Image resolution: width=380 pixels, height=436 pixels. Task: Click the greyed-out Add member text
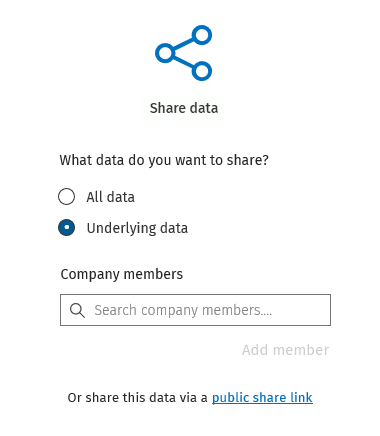point(285,350)
